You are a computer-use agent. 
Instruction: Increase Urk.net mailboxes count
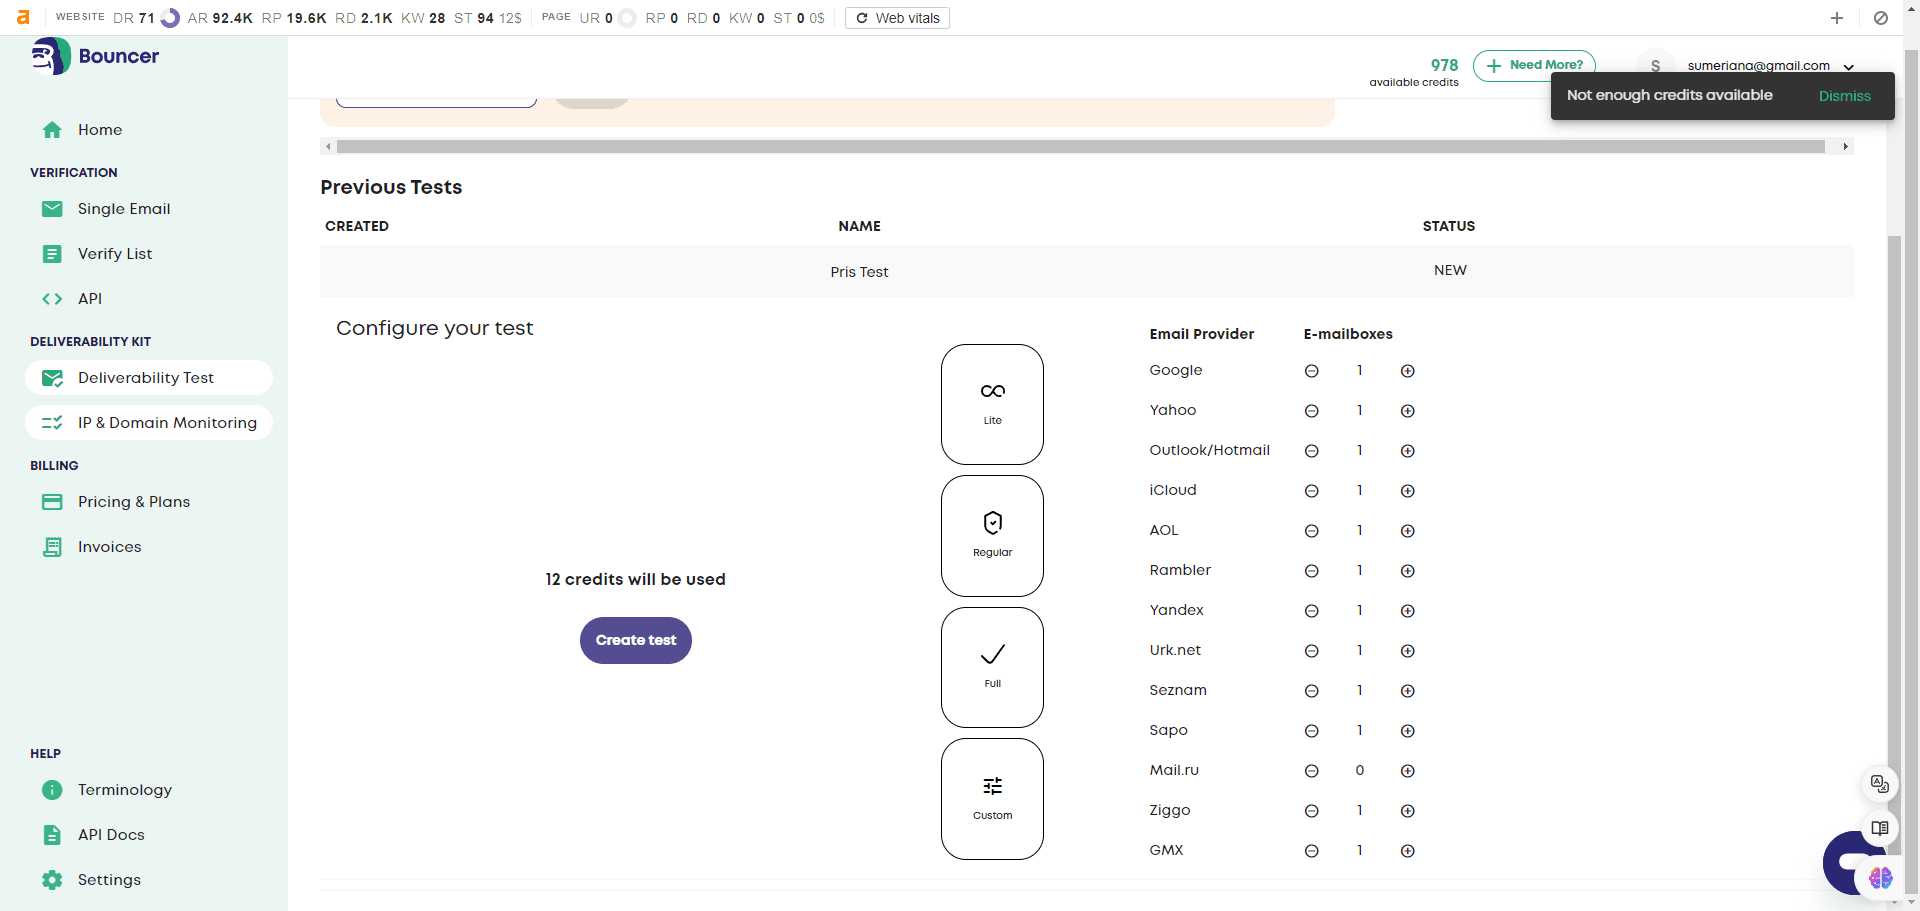point(1408,651)
